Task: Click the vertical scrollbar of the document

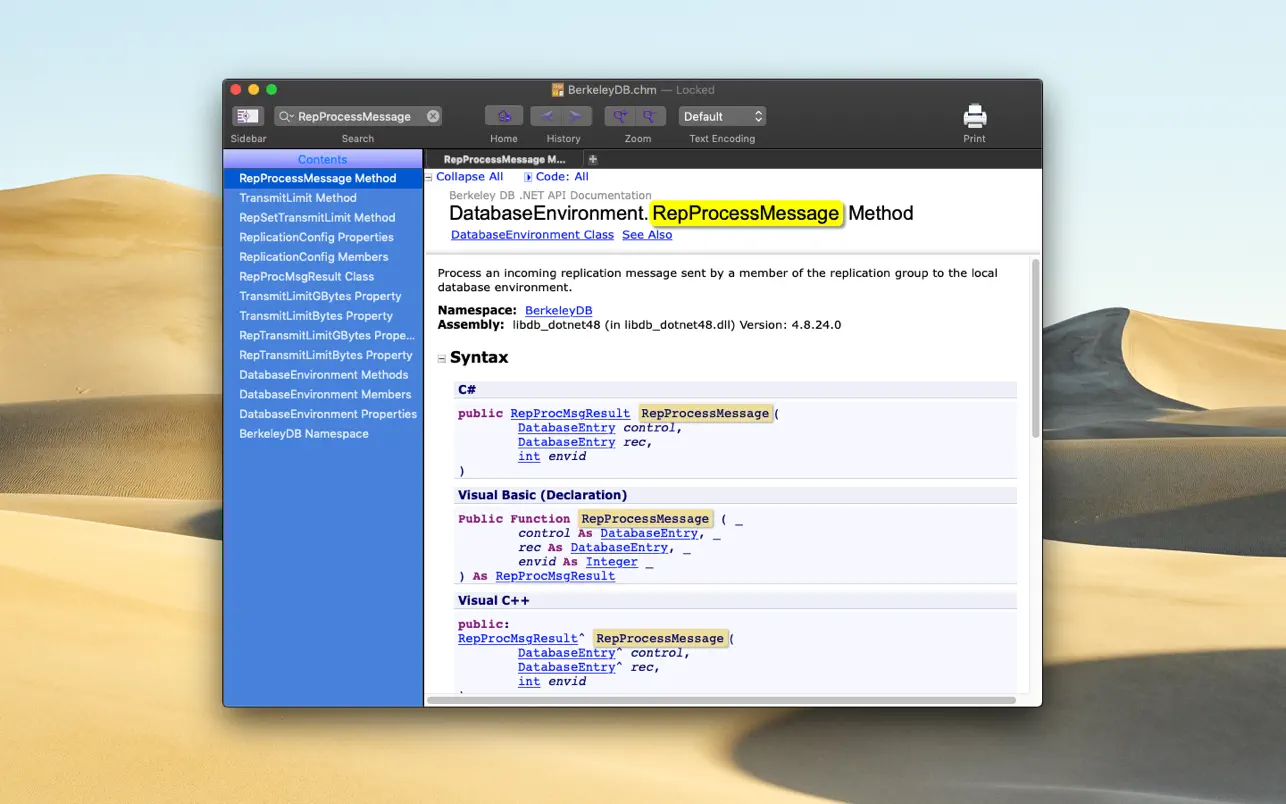Action: point(1035,350)
